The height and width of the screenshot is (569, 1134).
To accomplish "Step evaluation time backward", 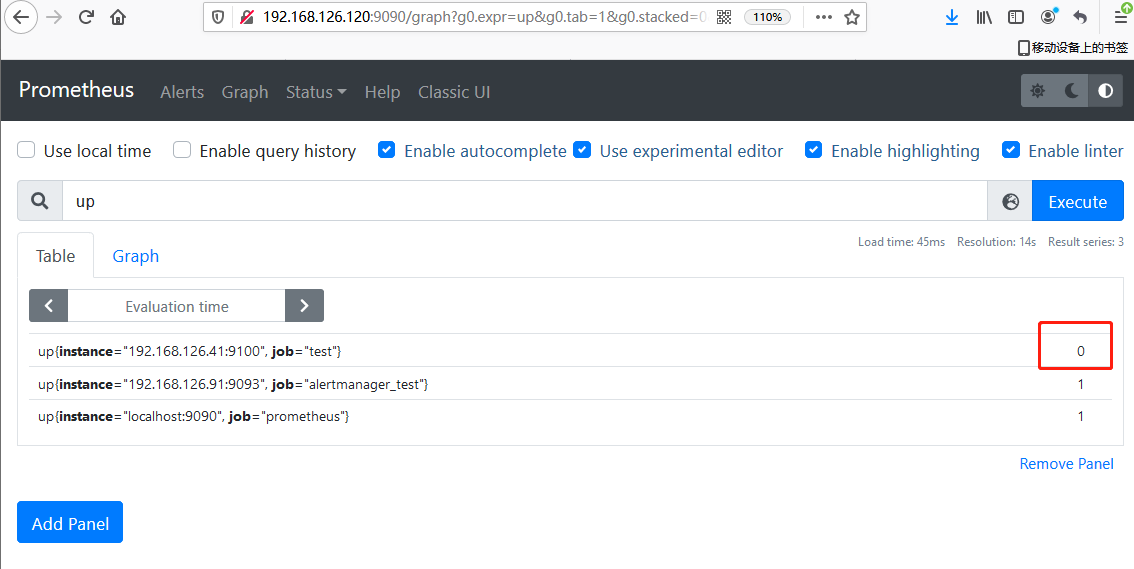I will (48, 306).
